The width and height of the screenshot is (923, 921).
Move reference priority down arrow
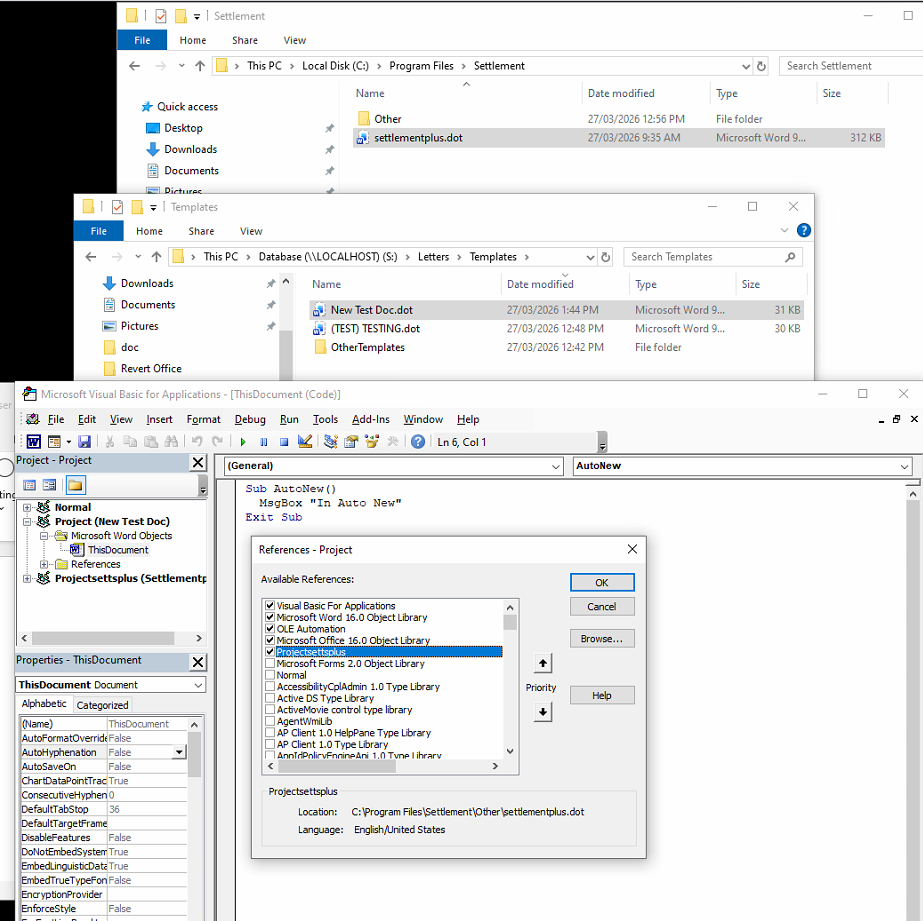click(543, 712)
